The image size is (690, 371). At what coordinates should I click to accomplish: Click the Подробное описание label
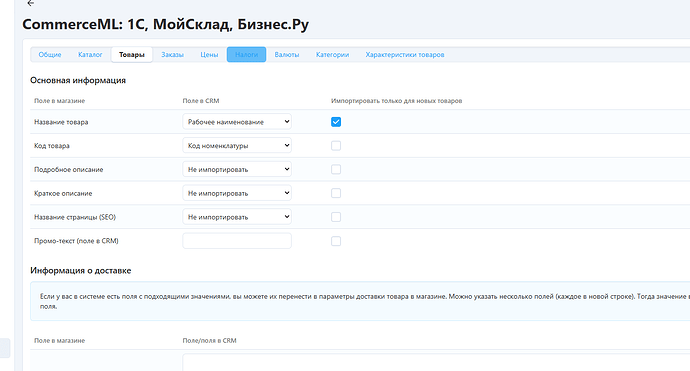coord(69,169)
